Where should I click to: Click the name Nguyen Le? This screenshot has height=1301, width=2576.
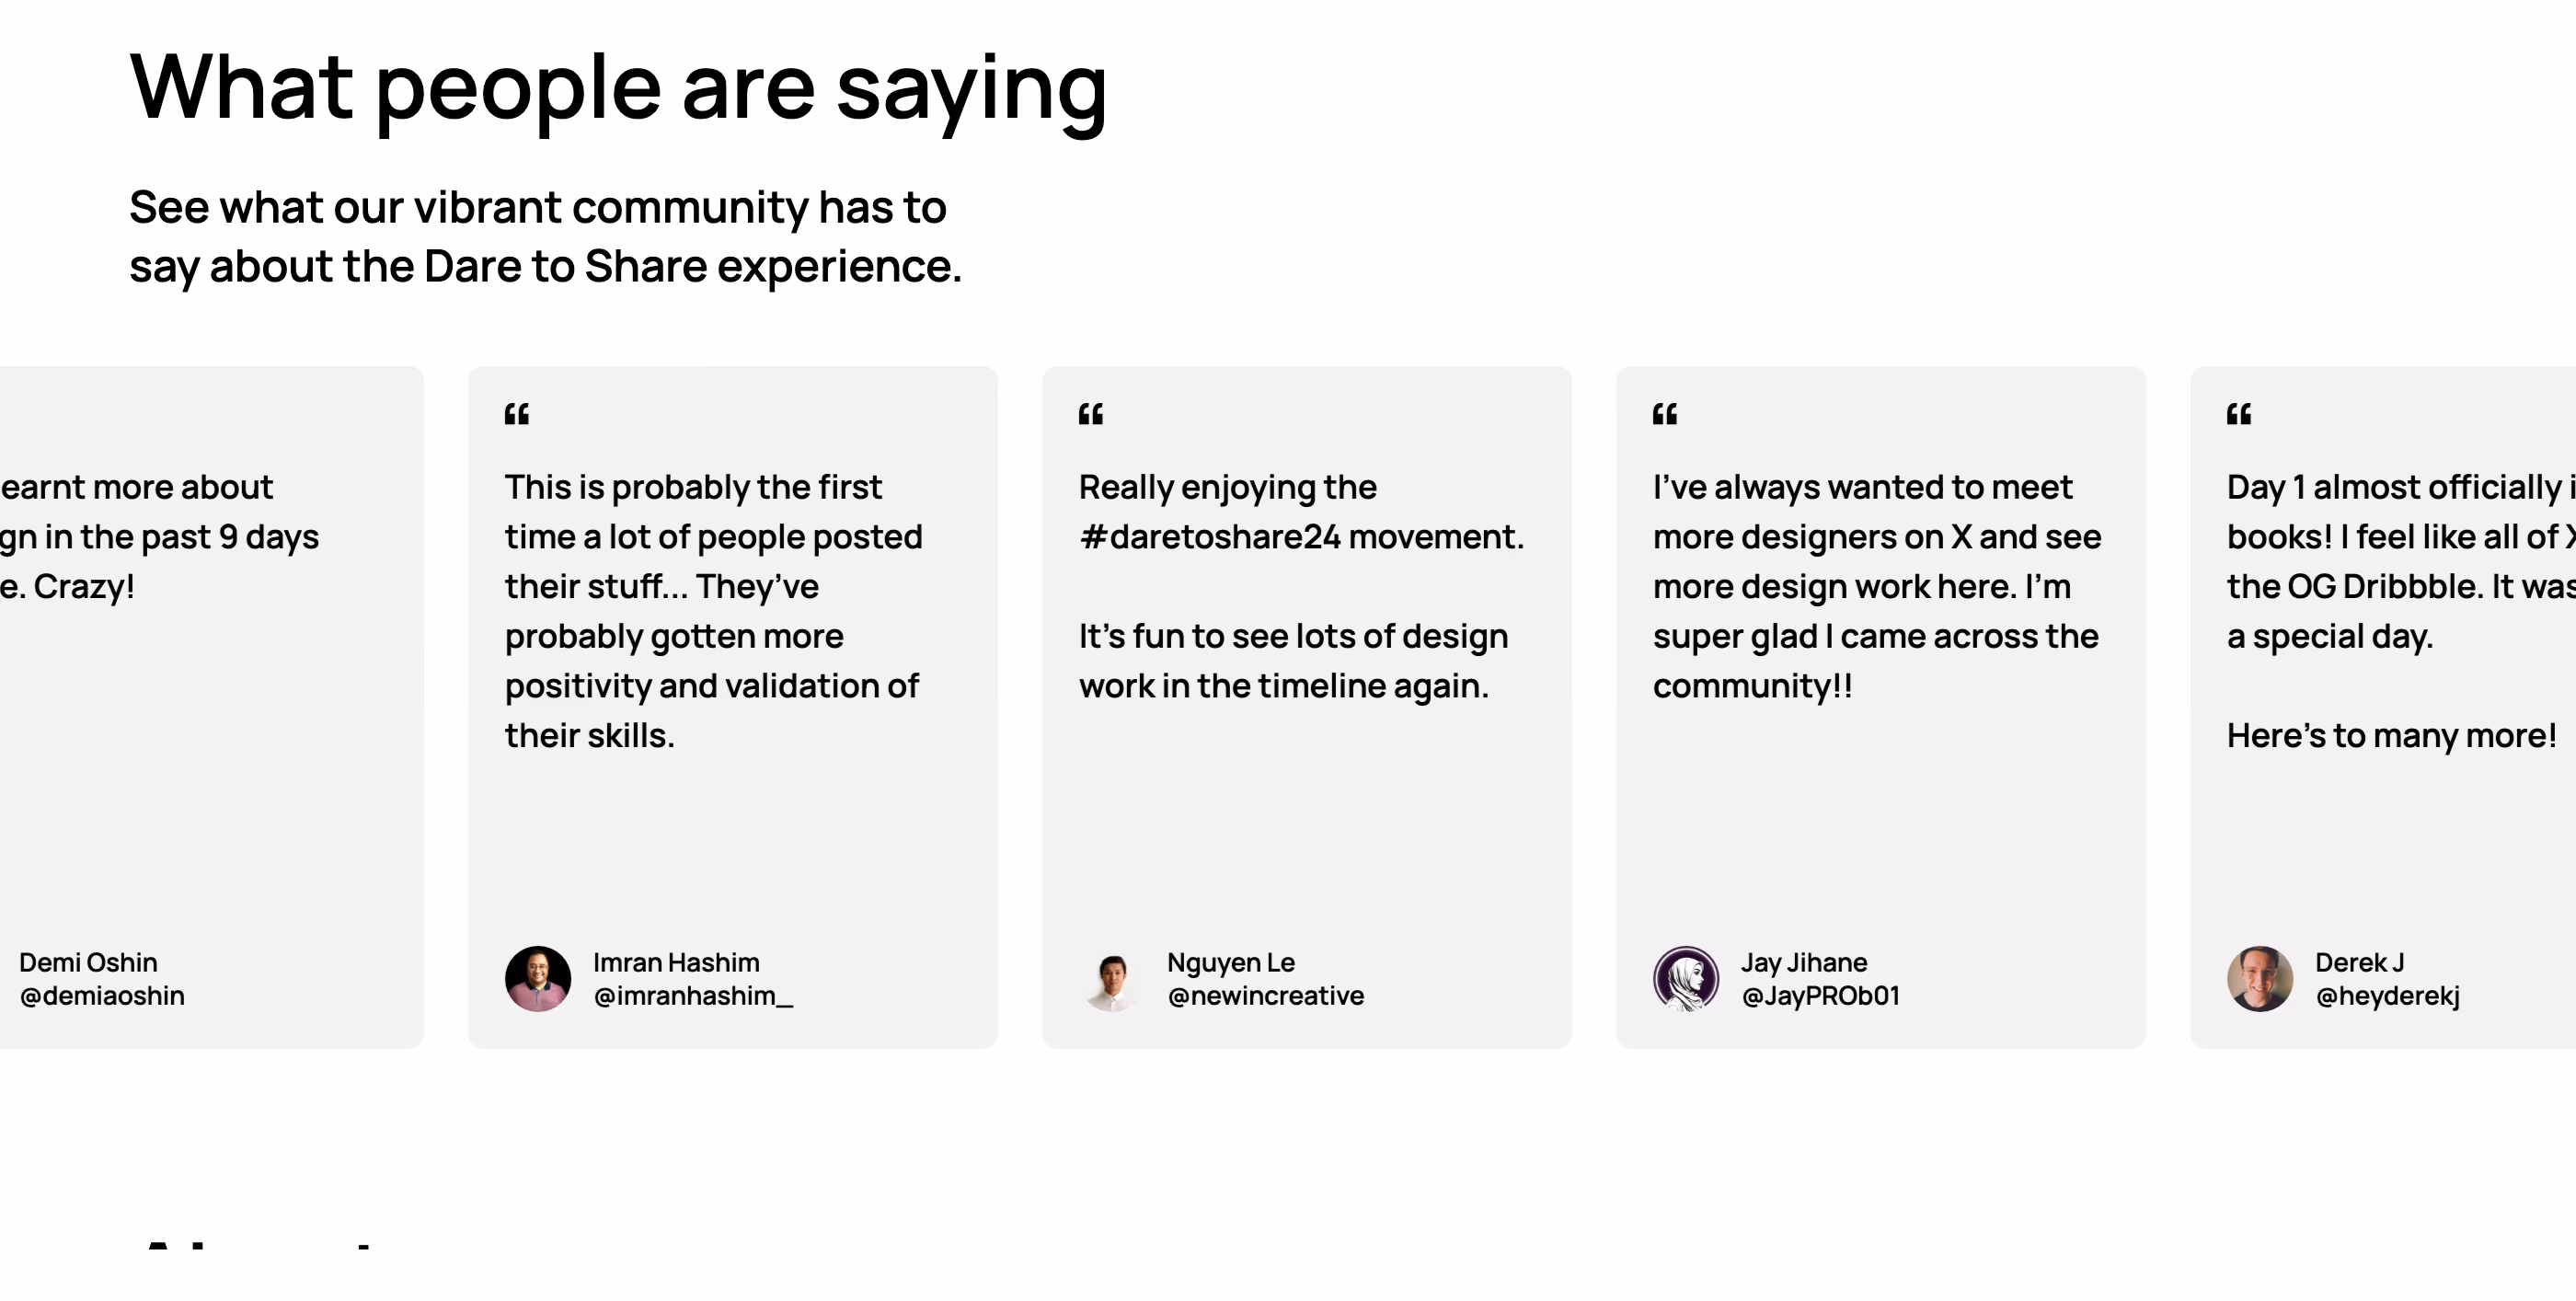pos(1231,963)
